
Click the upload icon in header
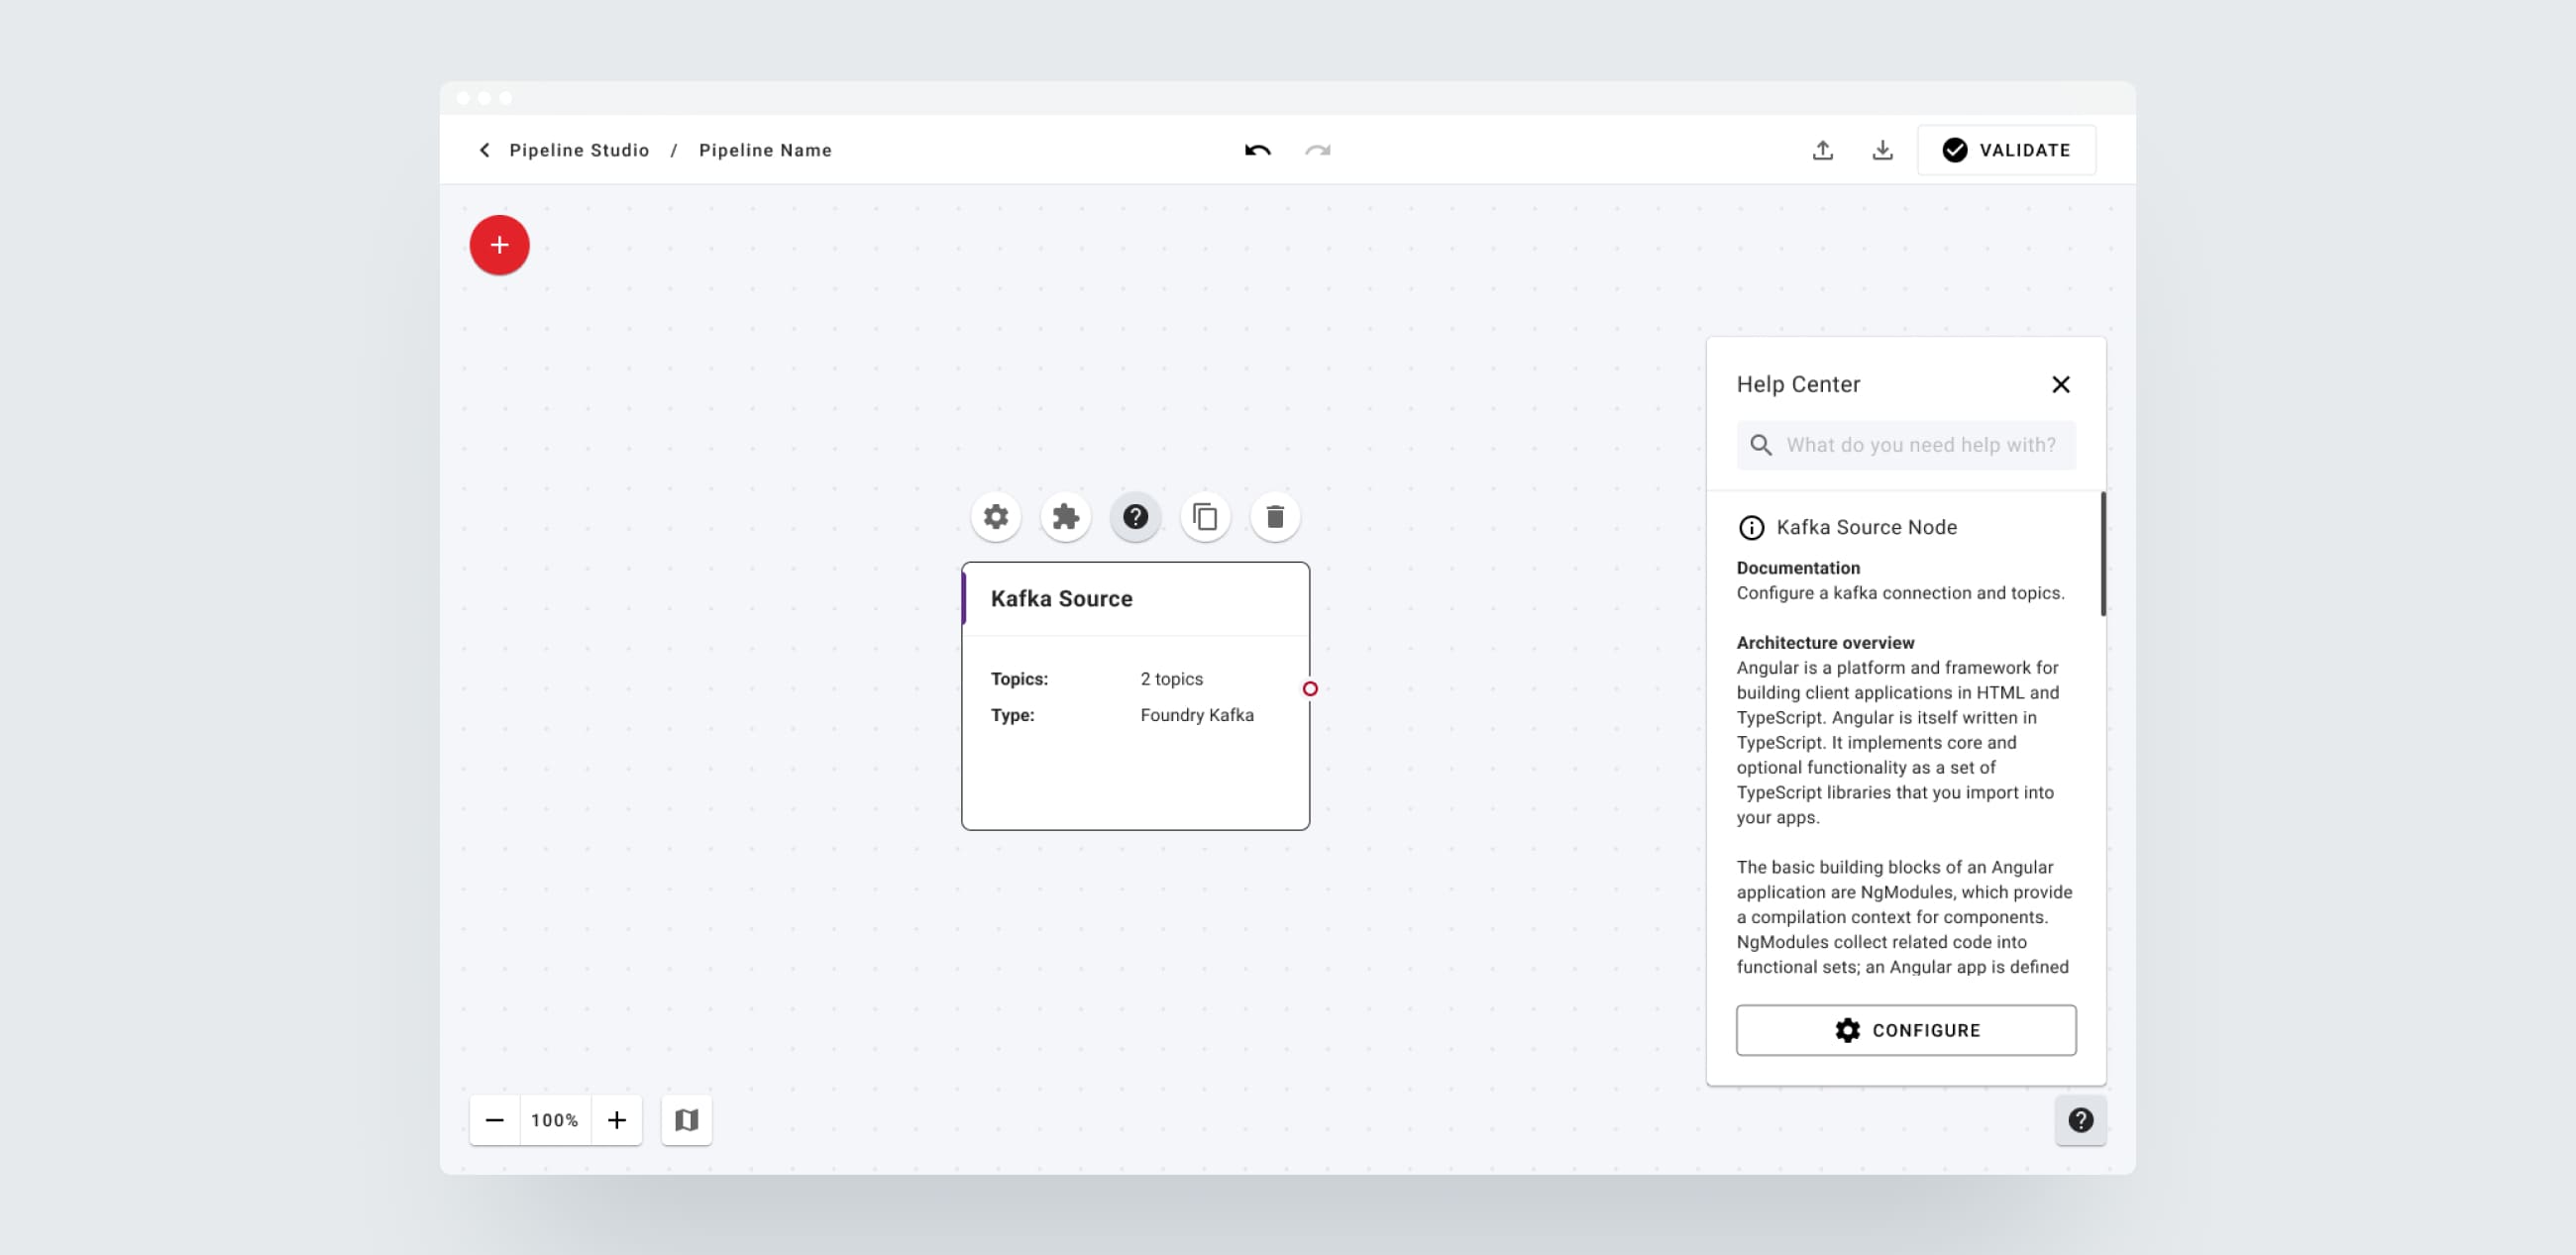coord(1822,150)
